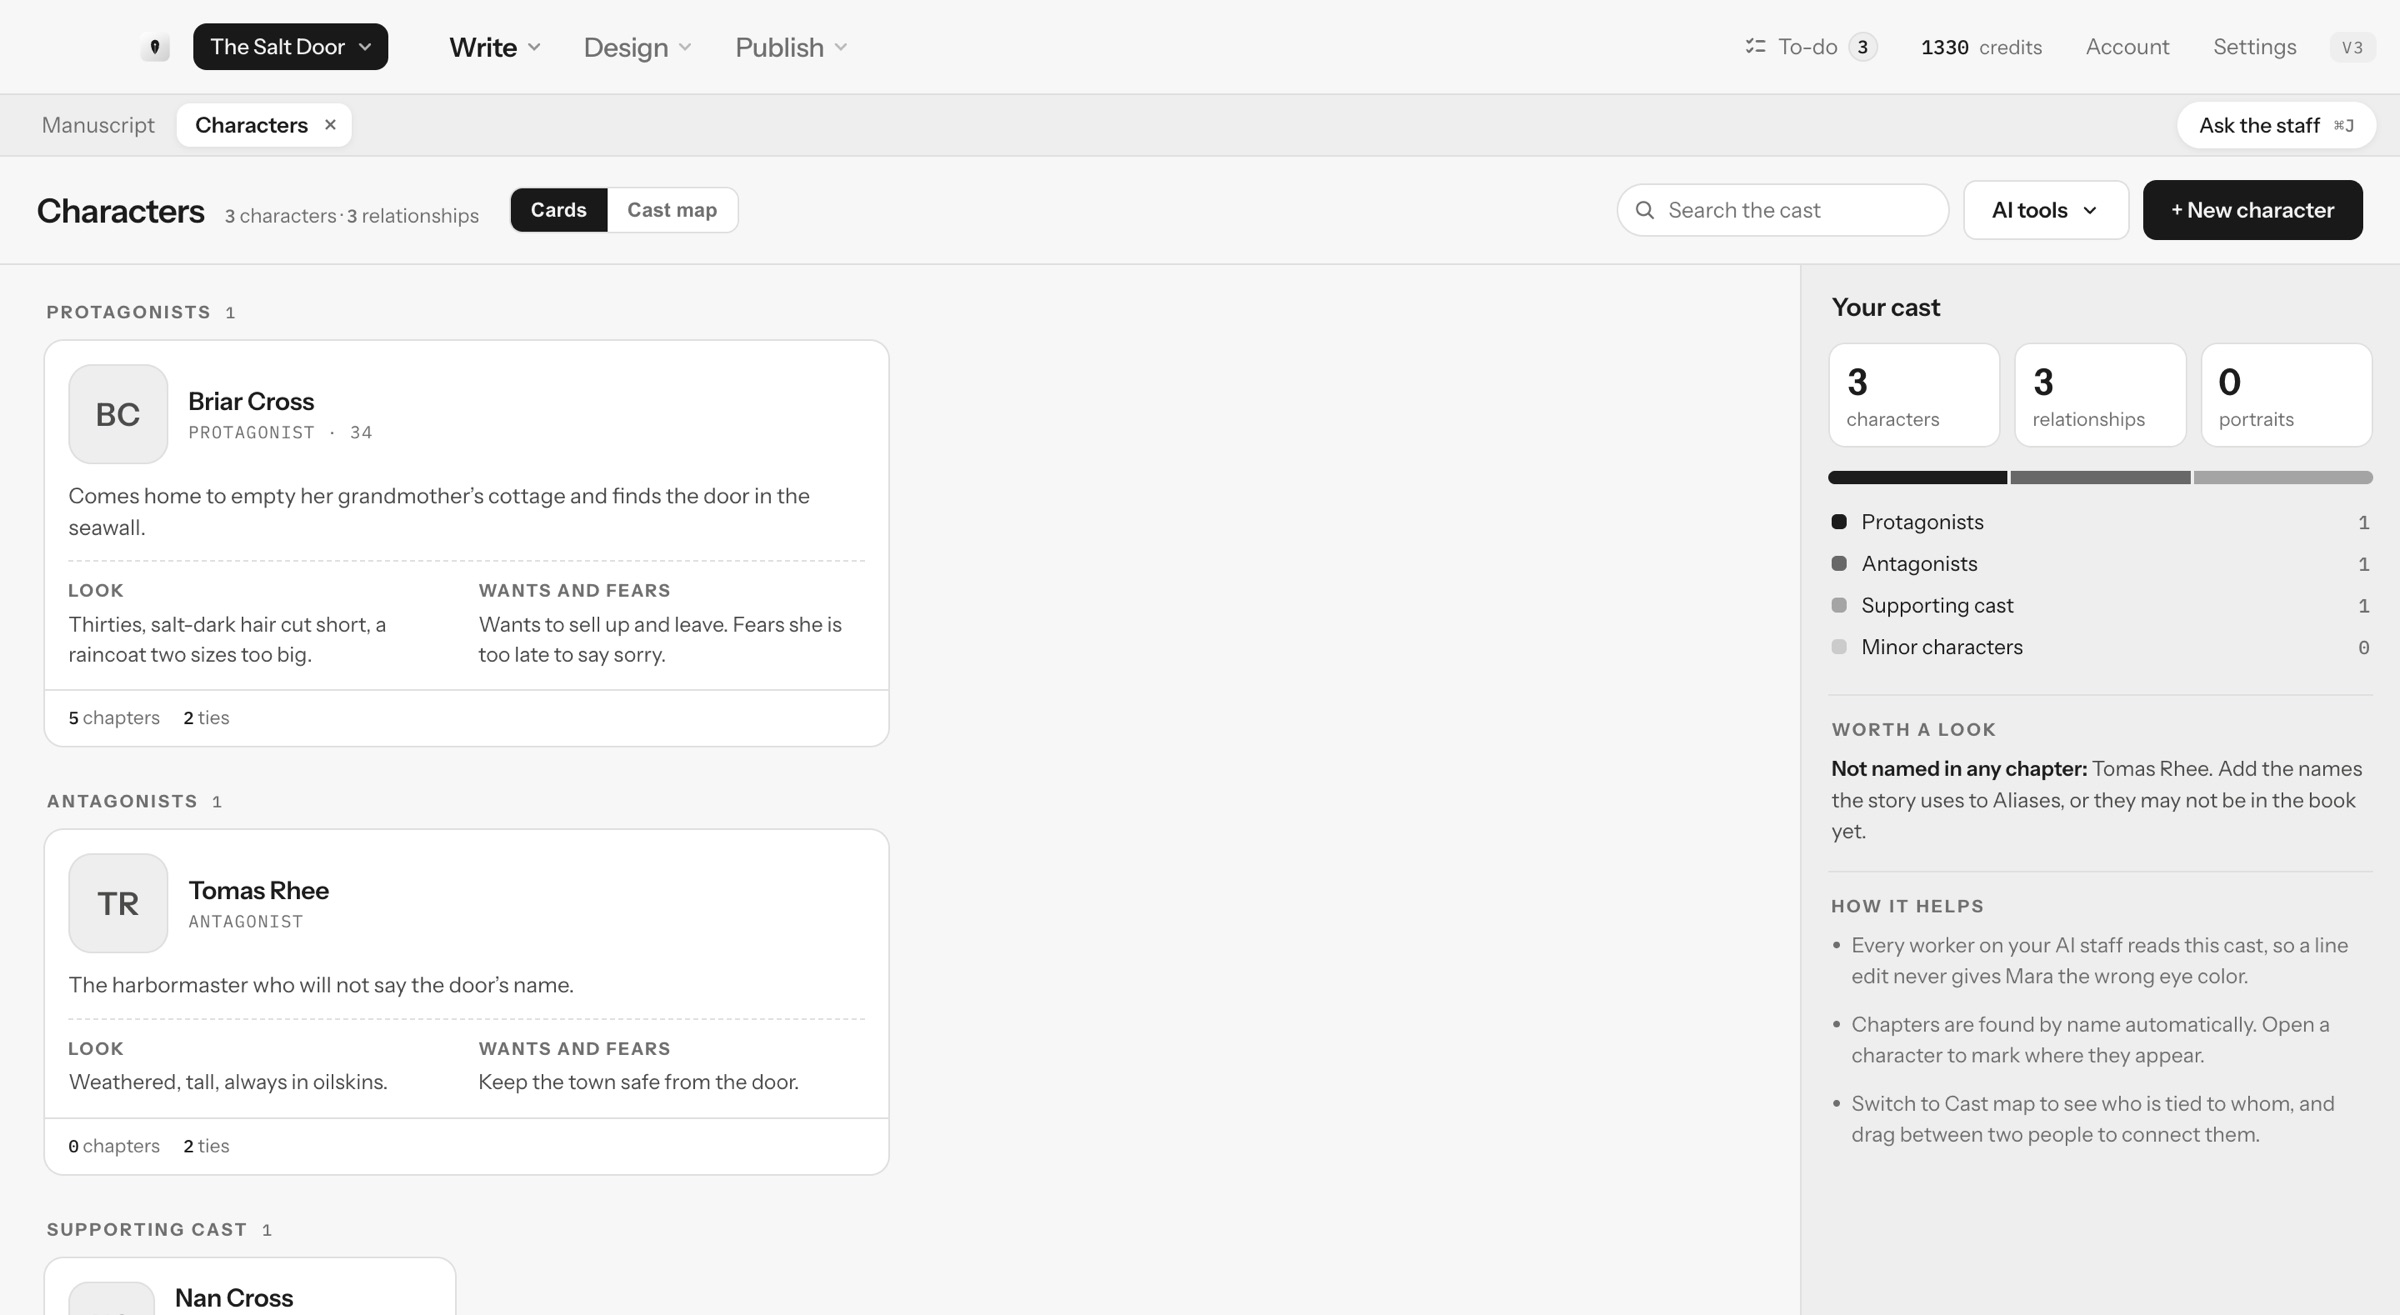Screen dimensions: 2400x1315
Task: Expand the Design menu
Action: click(x=637, y=47)
